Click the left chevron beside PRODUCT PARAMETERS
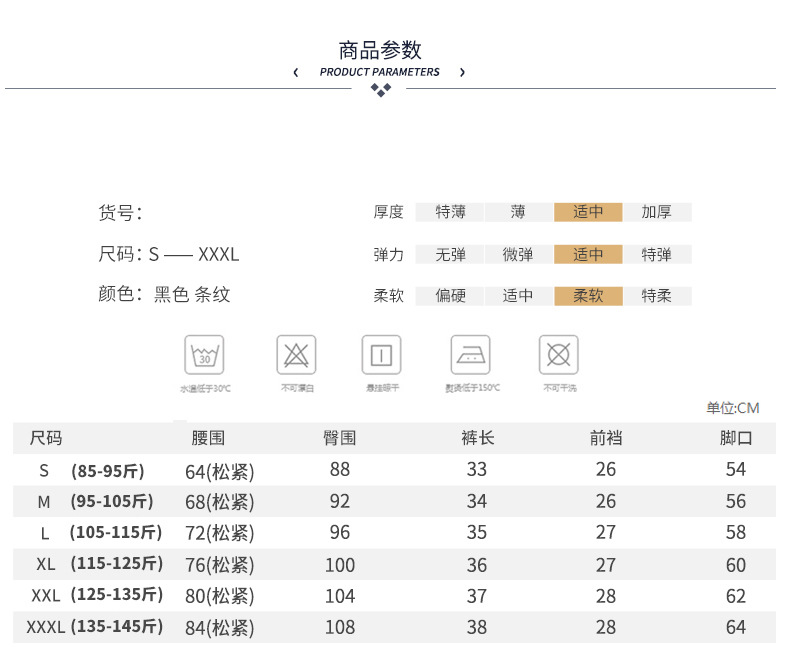This screenshot has height=670, width=790. 296,72
